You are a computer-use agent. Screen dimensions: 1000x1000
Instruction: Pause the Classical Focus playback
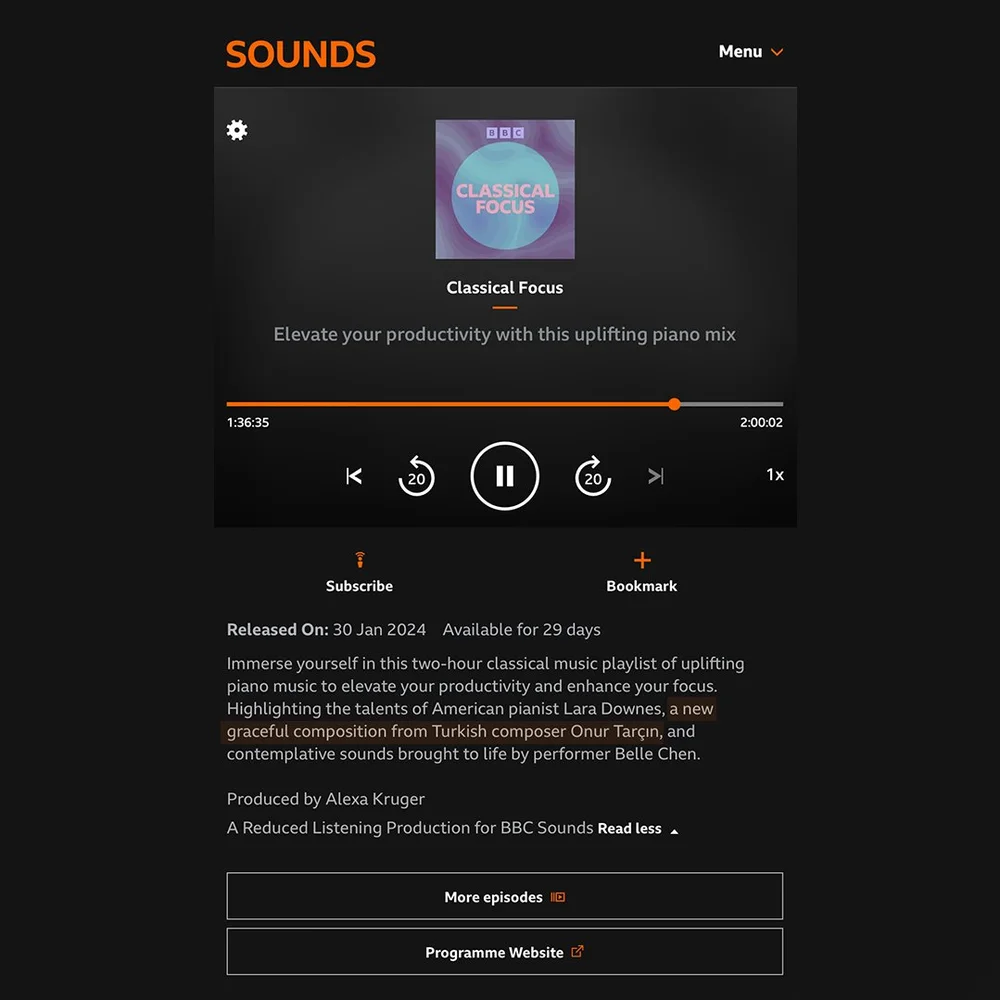tap(504, 476)
